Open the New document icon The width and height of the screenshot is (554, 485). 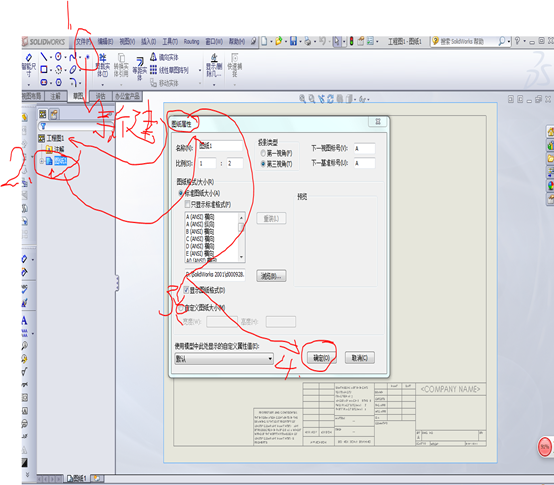[x=264, y=41]
